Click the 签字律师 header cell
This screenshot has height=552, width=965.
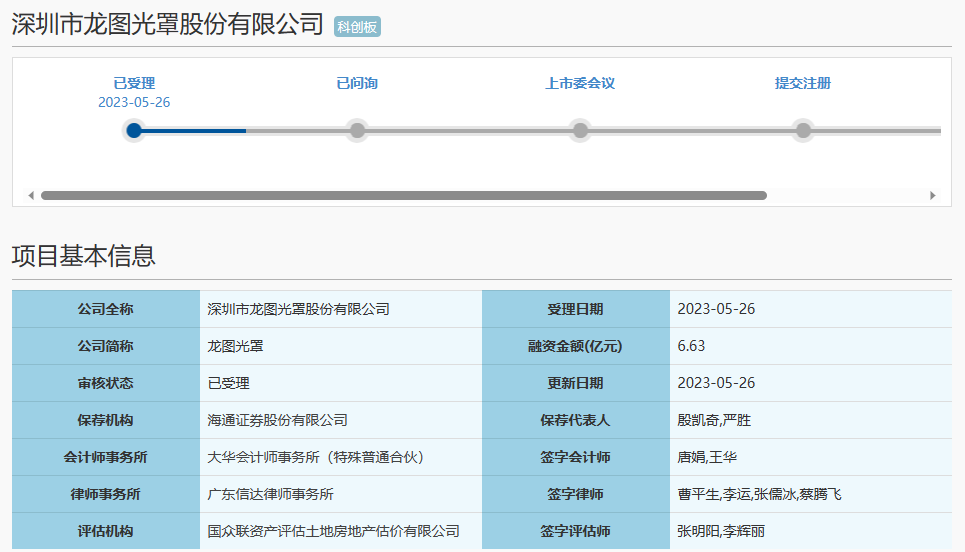pyautogui.click(x=575, y=494)
